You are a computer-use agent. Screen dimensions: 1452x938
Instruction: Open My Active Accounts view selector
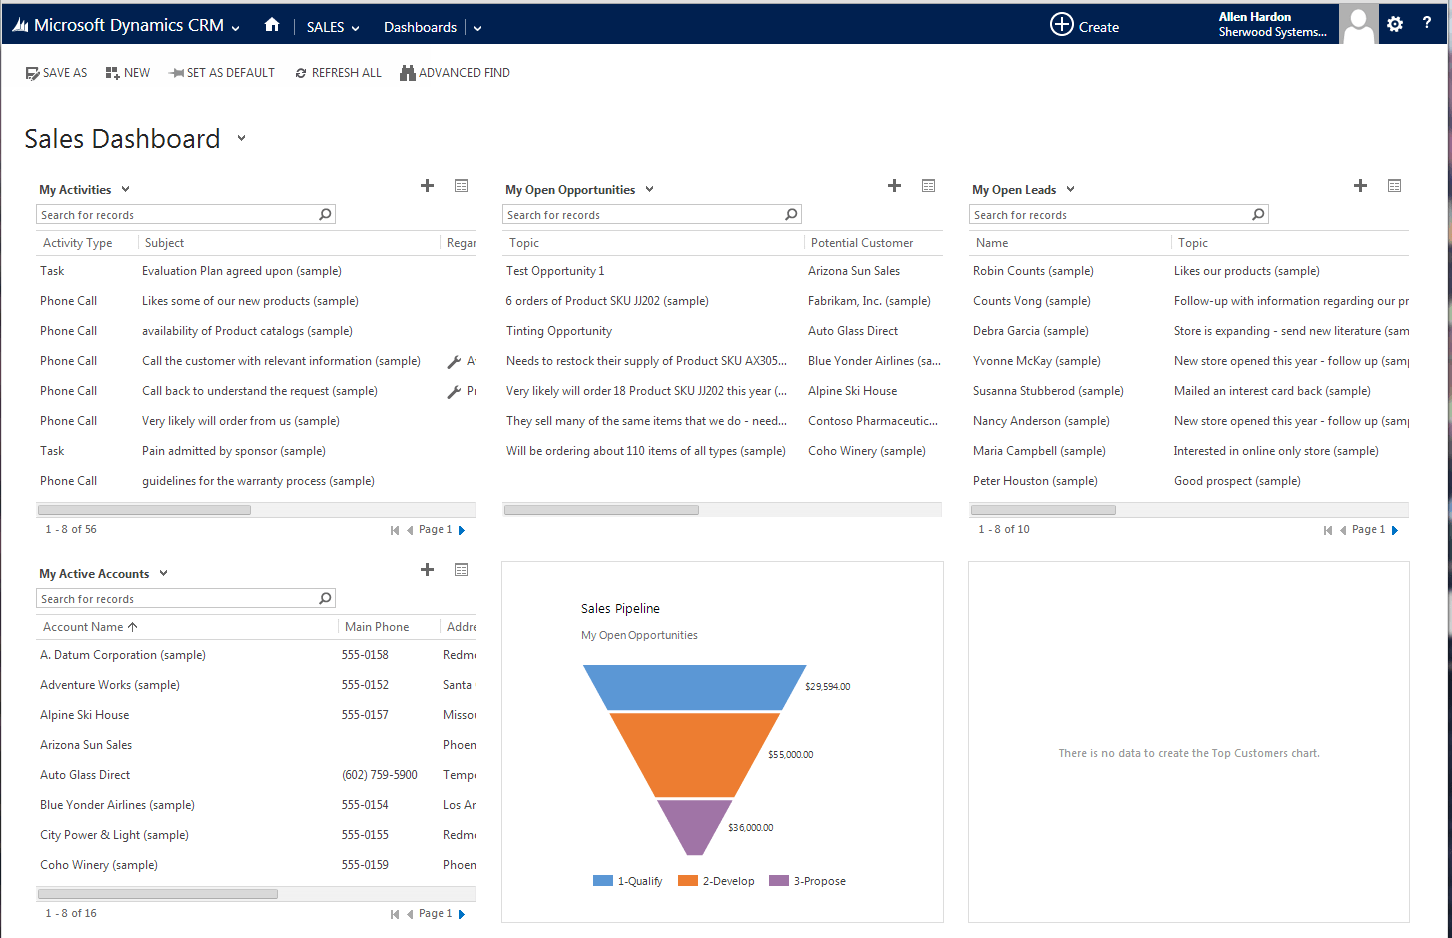(163, 573)
